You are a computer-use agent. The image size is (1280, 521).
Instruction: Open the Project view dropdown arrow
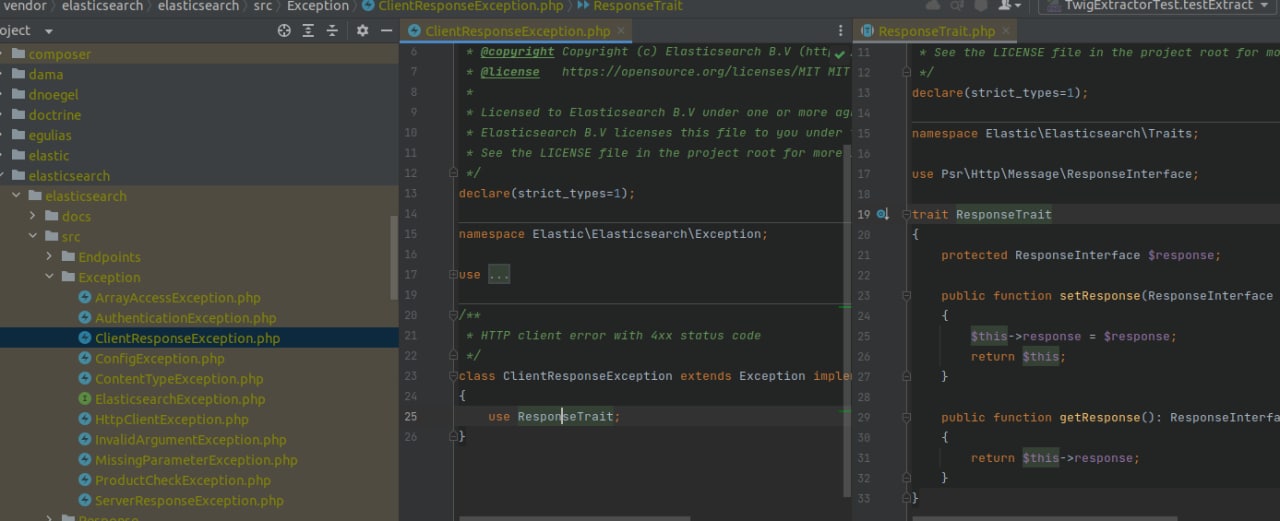[x=48, y=31]
